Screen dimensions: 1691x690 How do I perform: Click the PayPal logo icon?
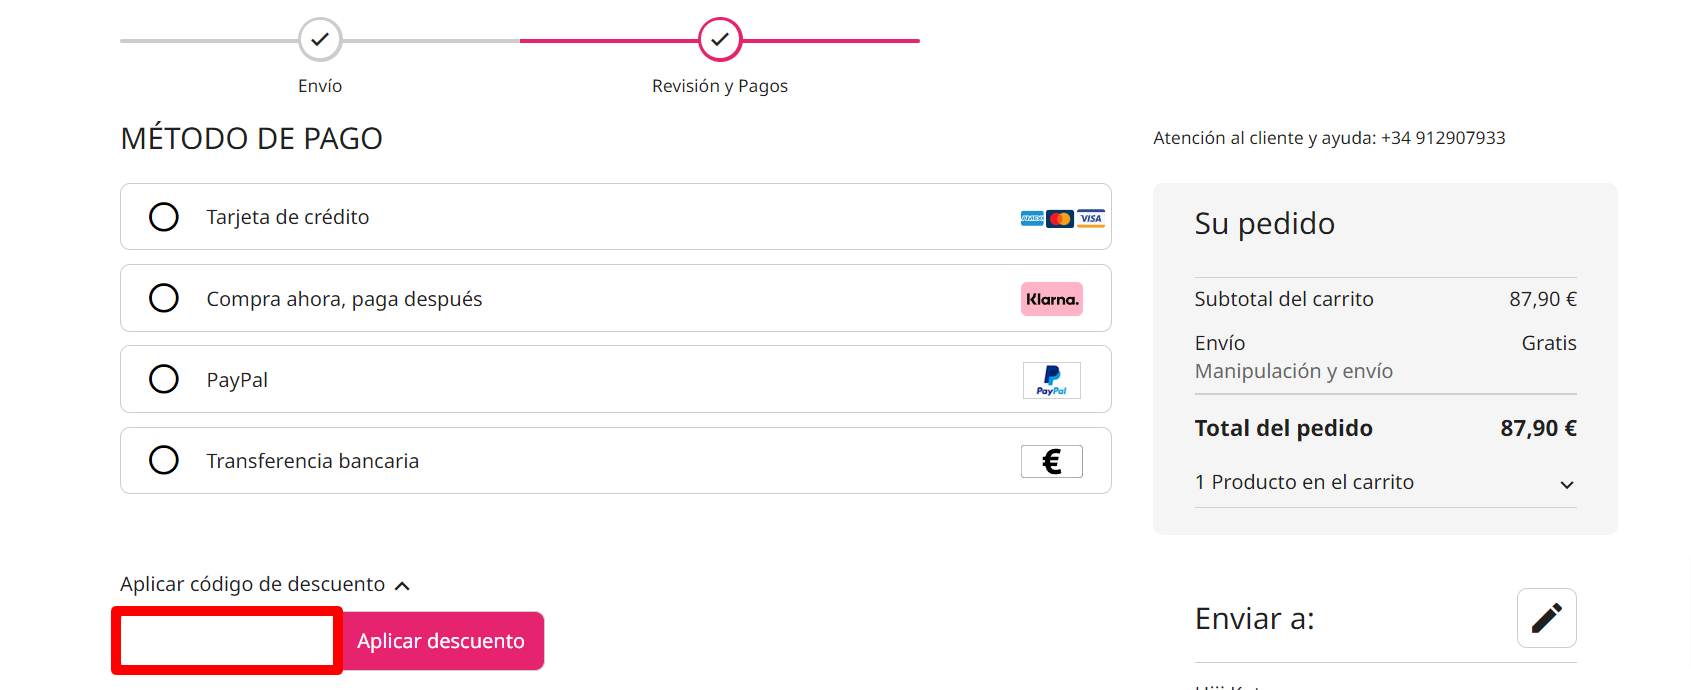[1052, 380]
